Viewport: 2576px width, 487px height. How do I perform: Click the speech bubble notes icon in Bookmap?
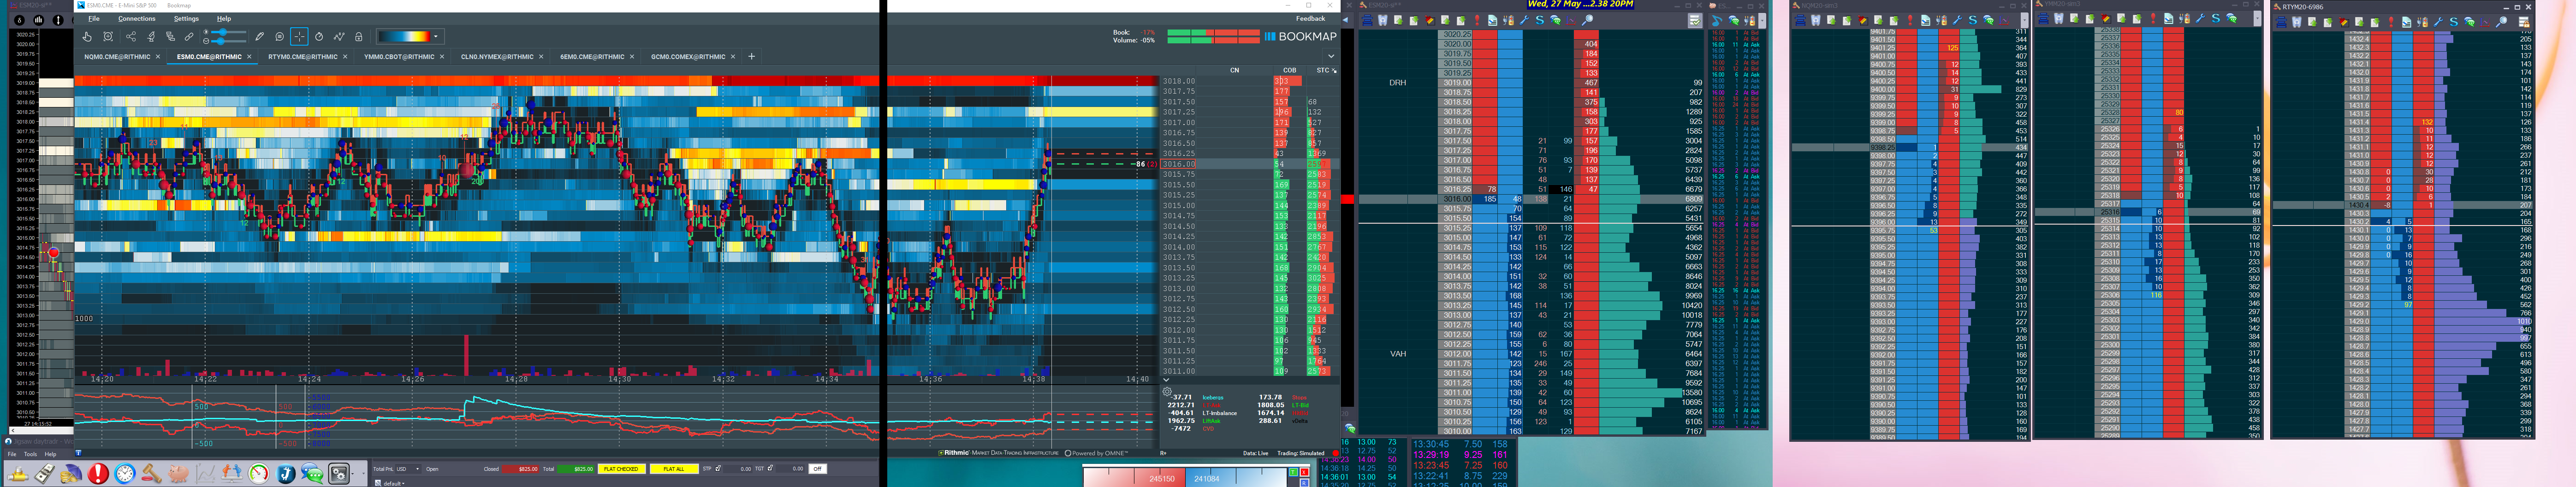(x=280, y=37)
